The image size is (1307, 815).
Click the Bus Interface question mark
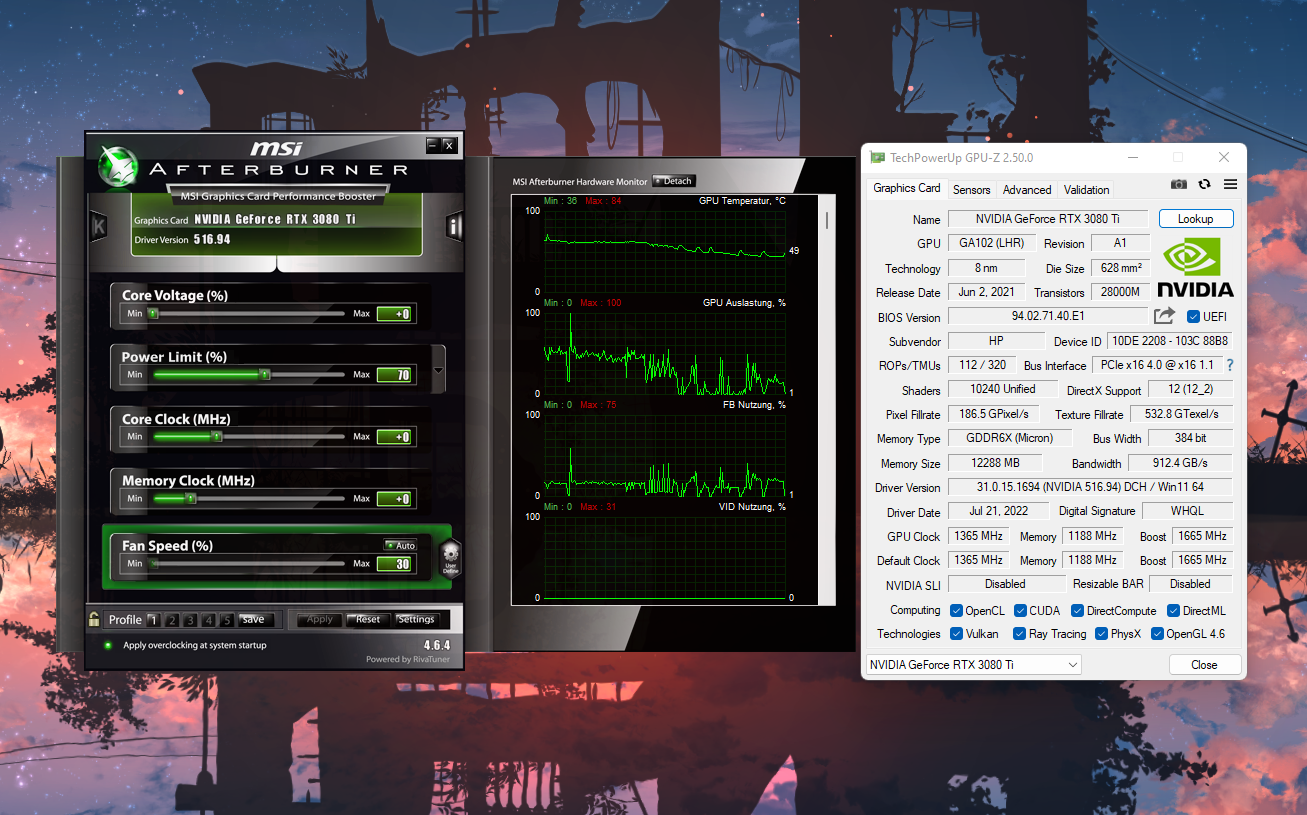point(1230,365)
